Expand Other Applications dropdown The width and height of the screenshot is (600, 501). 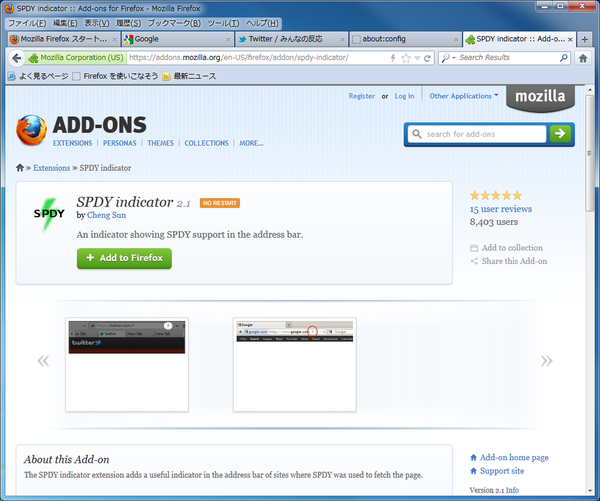[464, 96]
